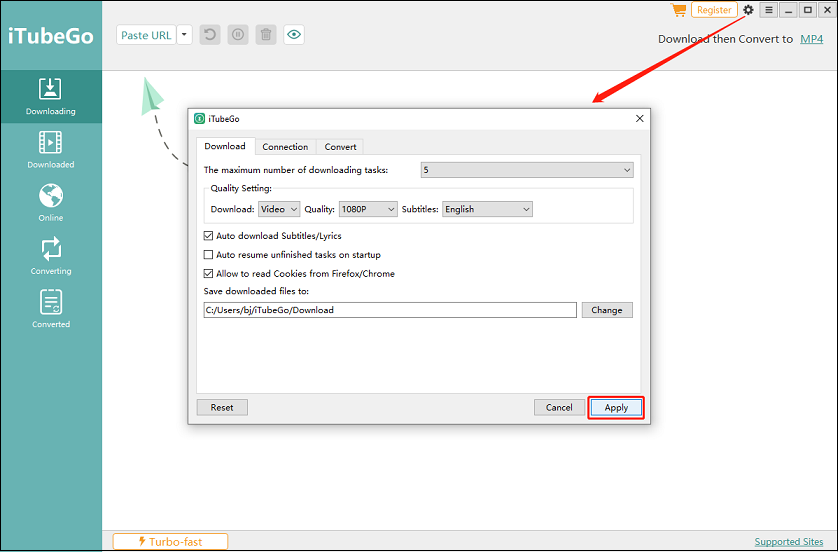Toggle Auto download Subtitles/Lyrics checkbox
The image size is (838, 552).
point(208,236)
